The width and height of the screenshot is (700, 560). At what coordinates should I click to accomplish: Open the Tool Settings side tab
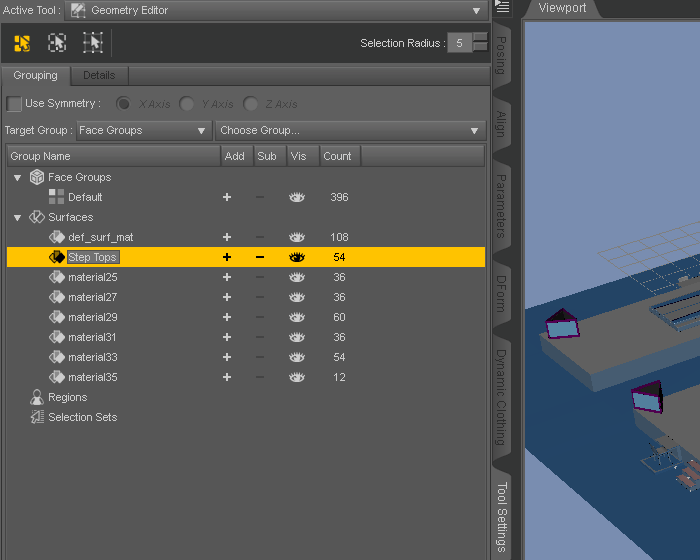pyautogui.click(x=502, y=517)
